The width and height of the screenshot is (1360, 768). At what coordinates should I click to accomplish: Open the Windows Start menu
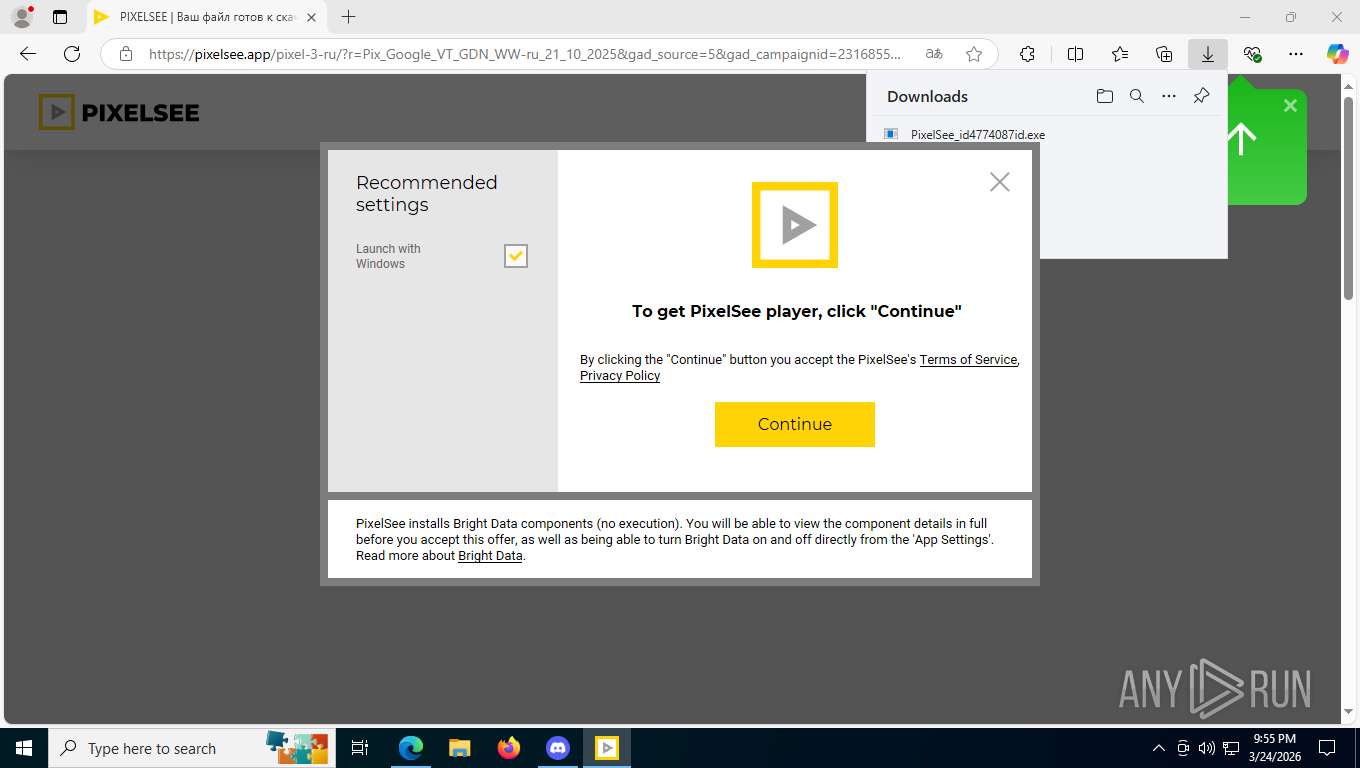tap(23, 748)
